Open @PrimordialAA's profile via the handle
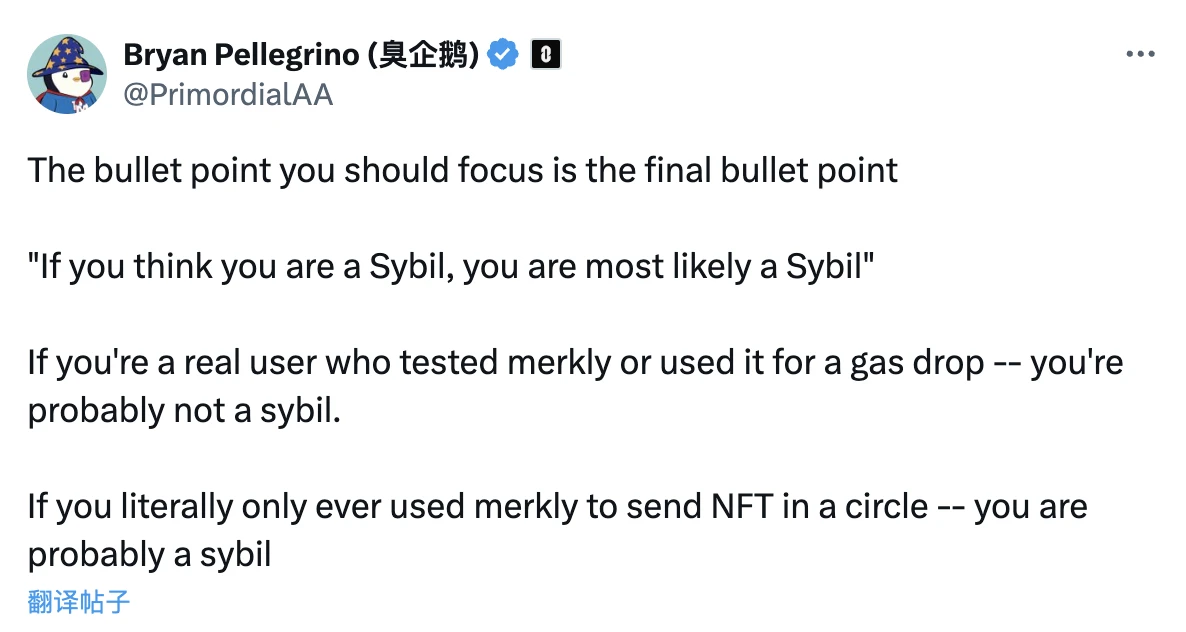Screen dimensions: 1186x632 230,96
